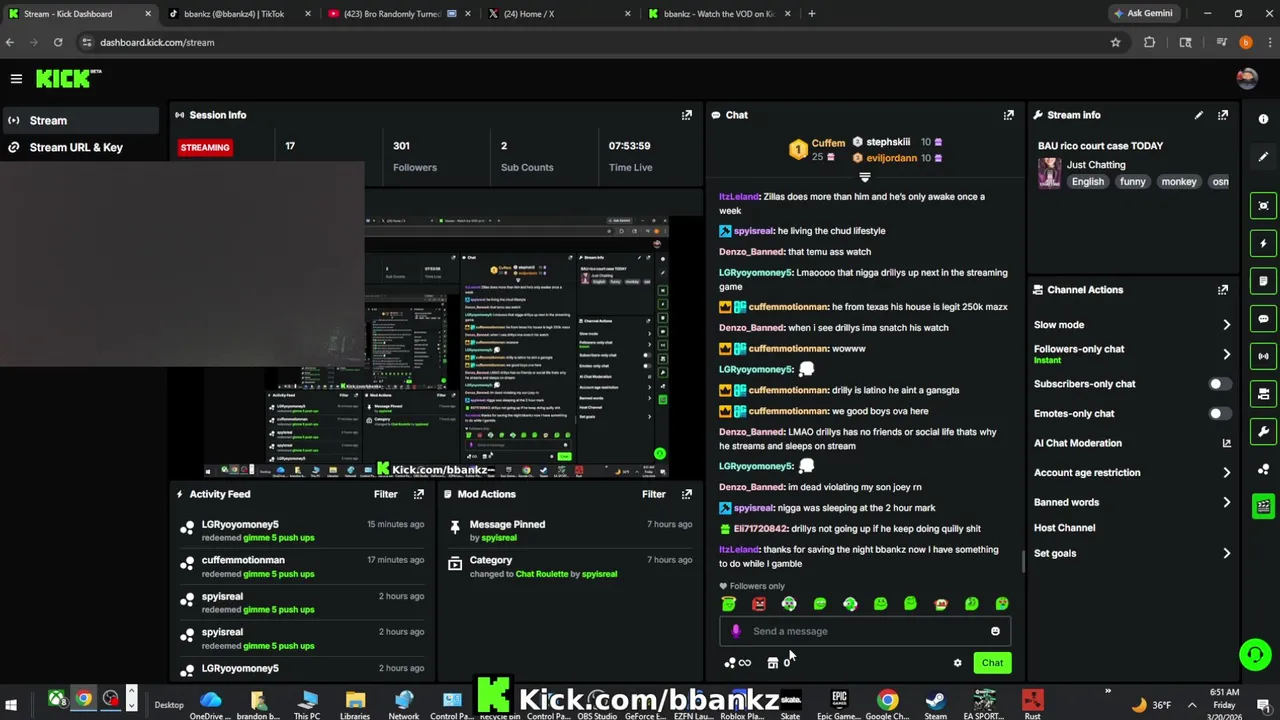Bookmark this page with the star icon
Viewport: 1280px width, 720px height.
click(1115, 43)
